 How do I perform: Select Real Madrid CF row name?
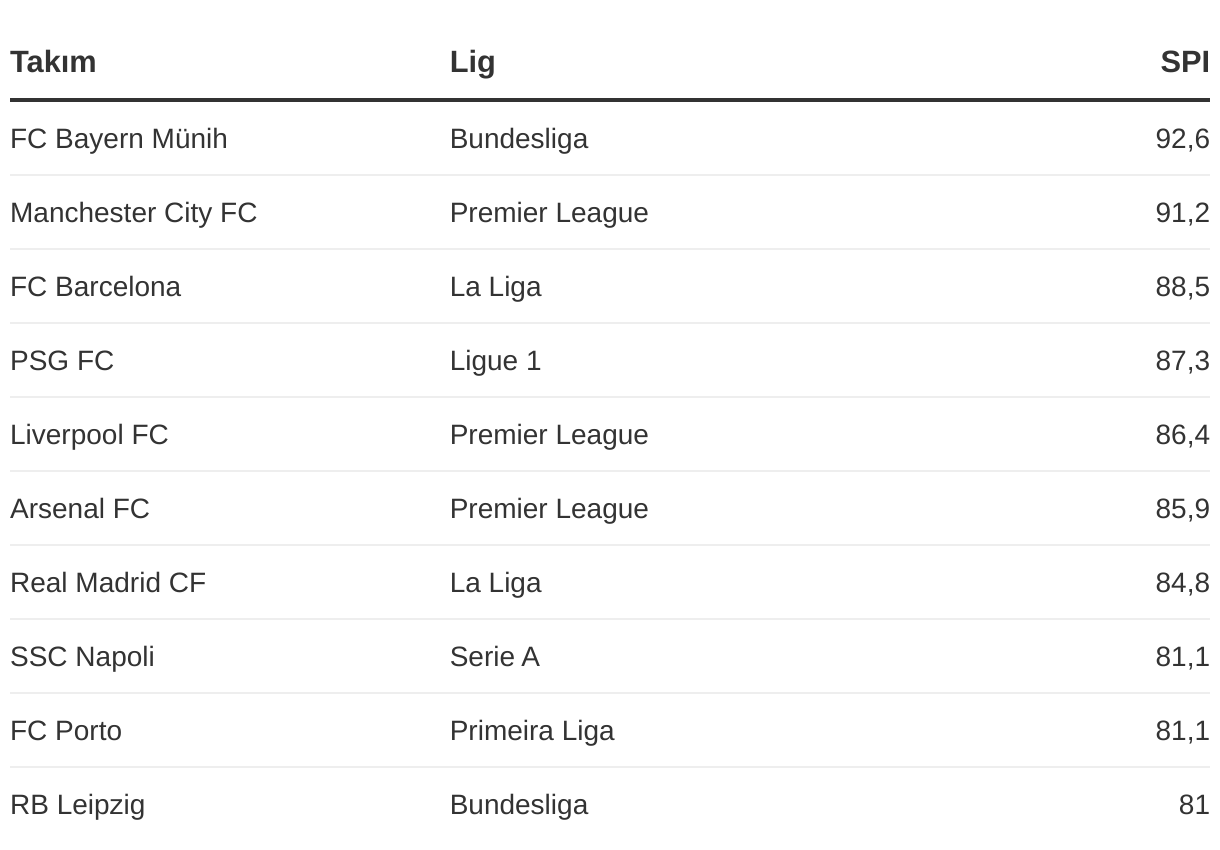108,583
